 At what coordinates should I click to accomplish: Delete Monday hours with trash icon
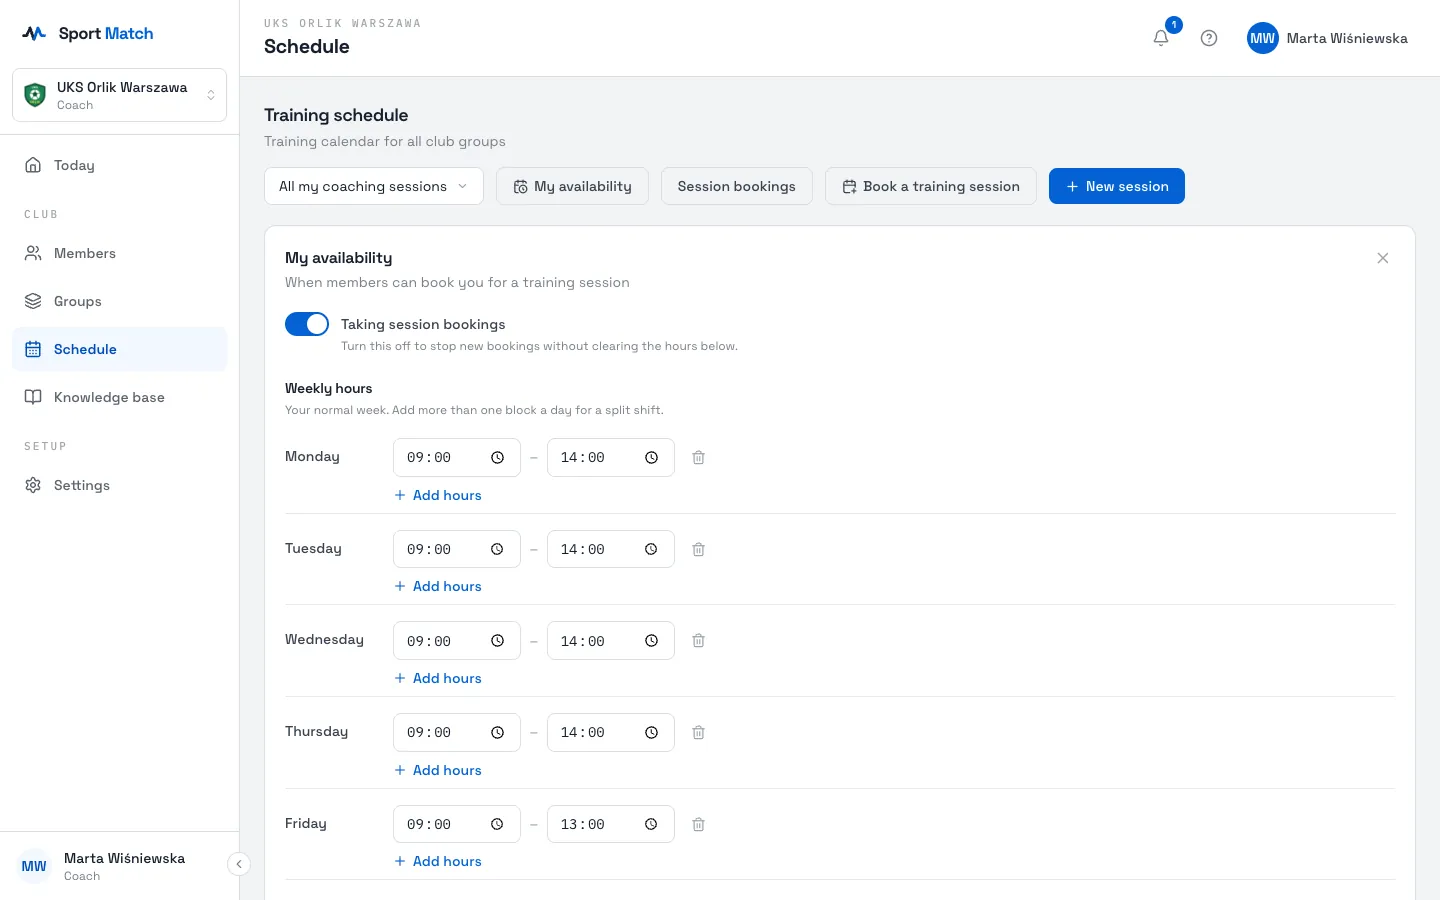pos(699,457)
